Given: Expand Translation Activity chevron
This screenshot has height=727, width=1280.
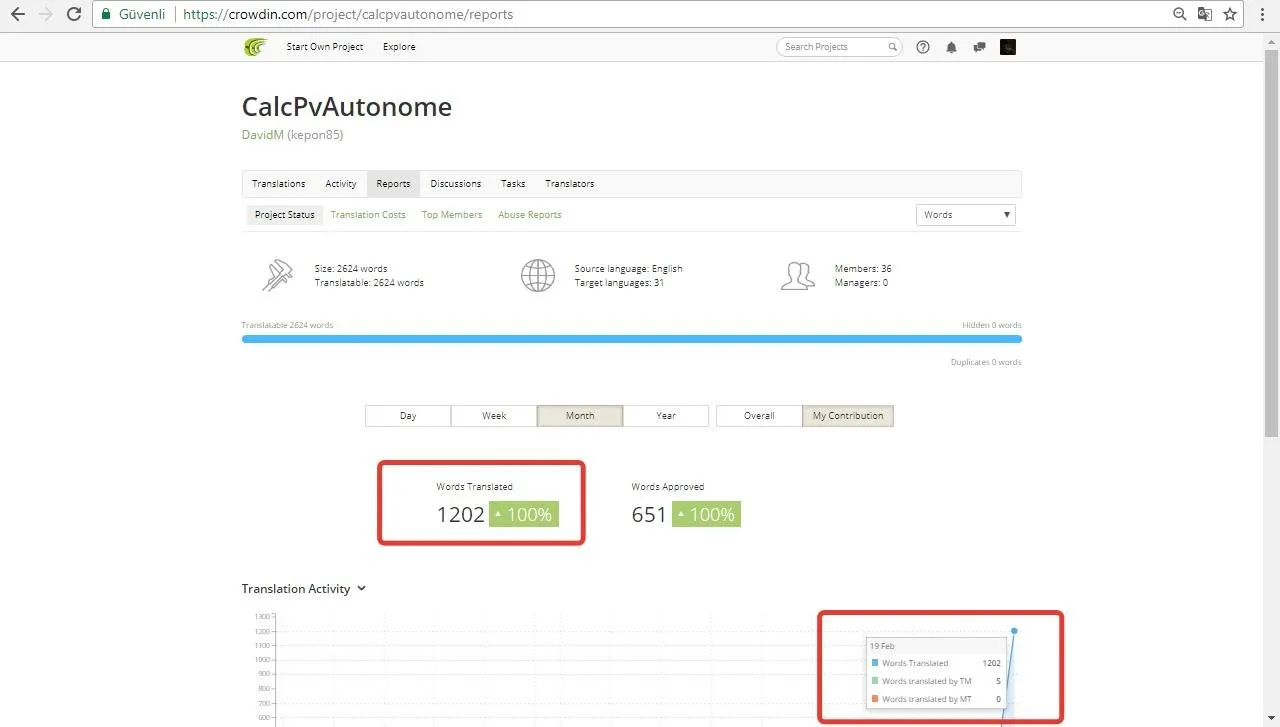Looking at the screenshot, I should pyautogui.click(x=361, y=589).
